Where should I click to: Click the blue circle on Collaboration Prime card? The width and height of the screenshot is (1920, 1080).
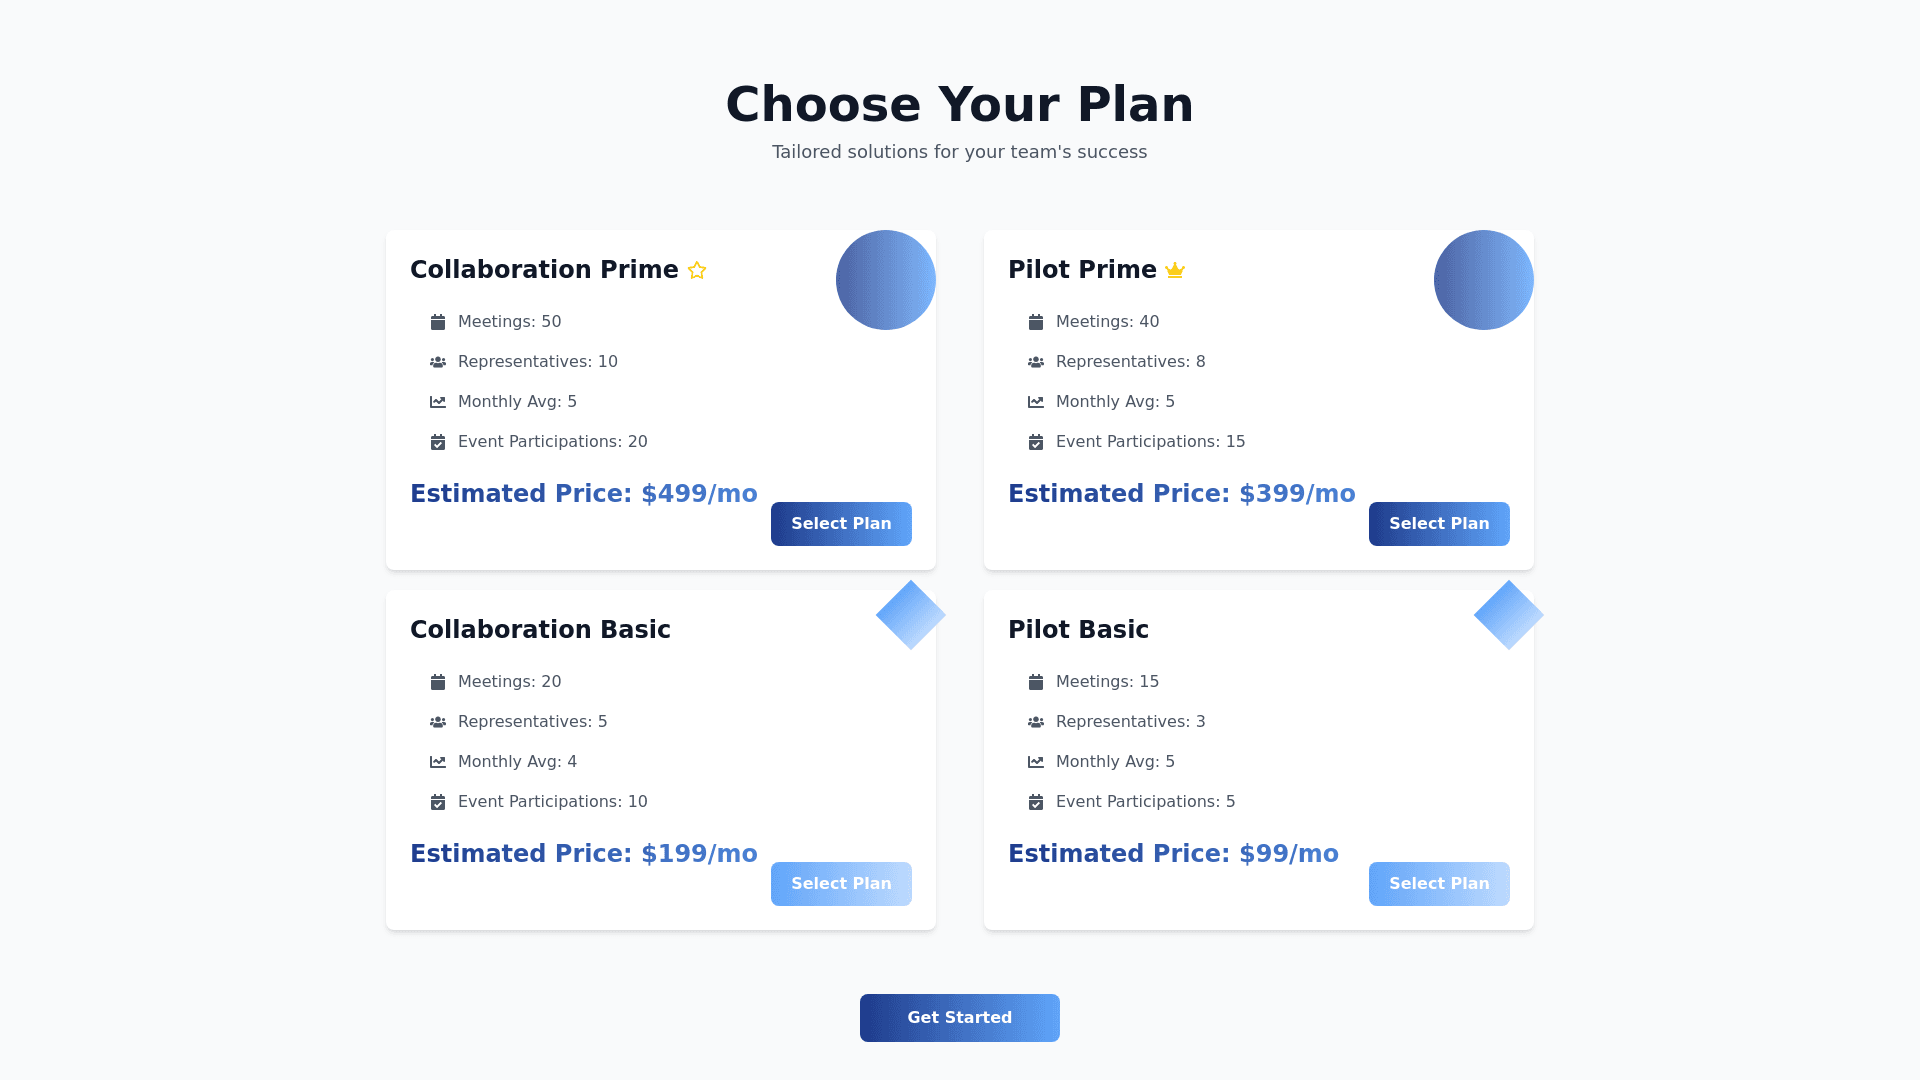[x=886, y=280]
